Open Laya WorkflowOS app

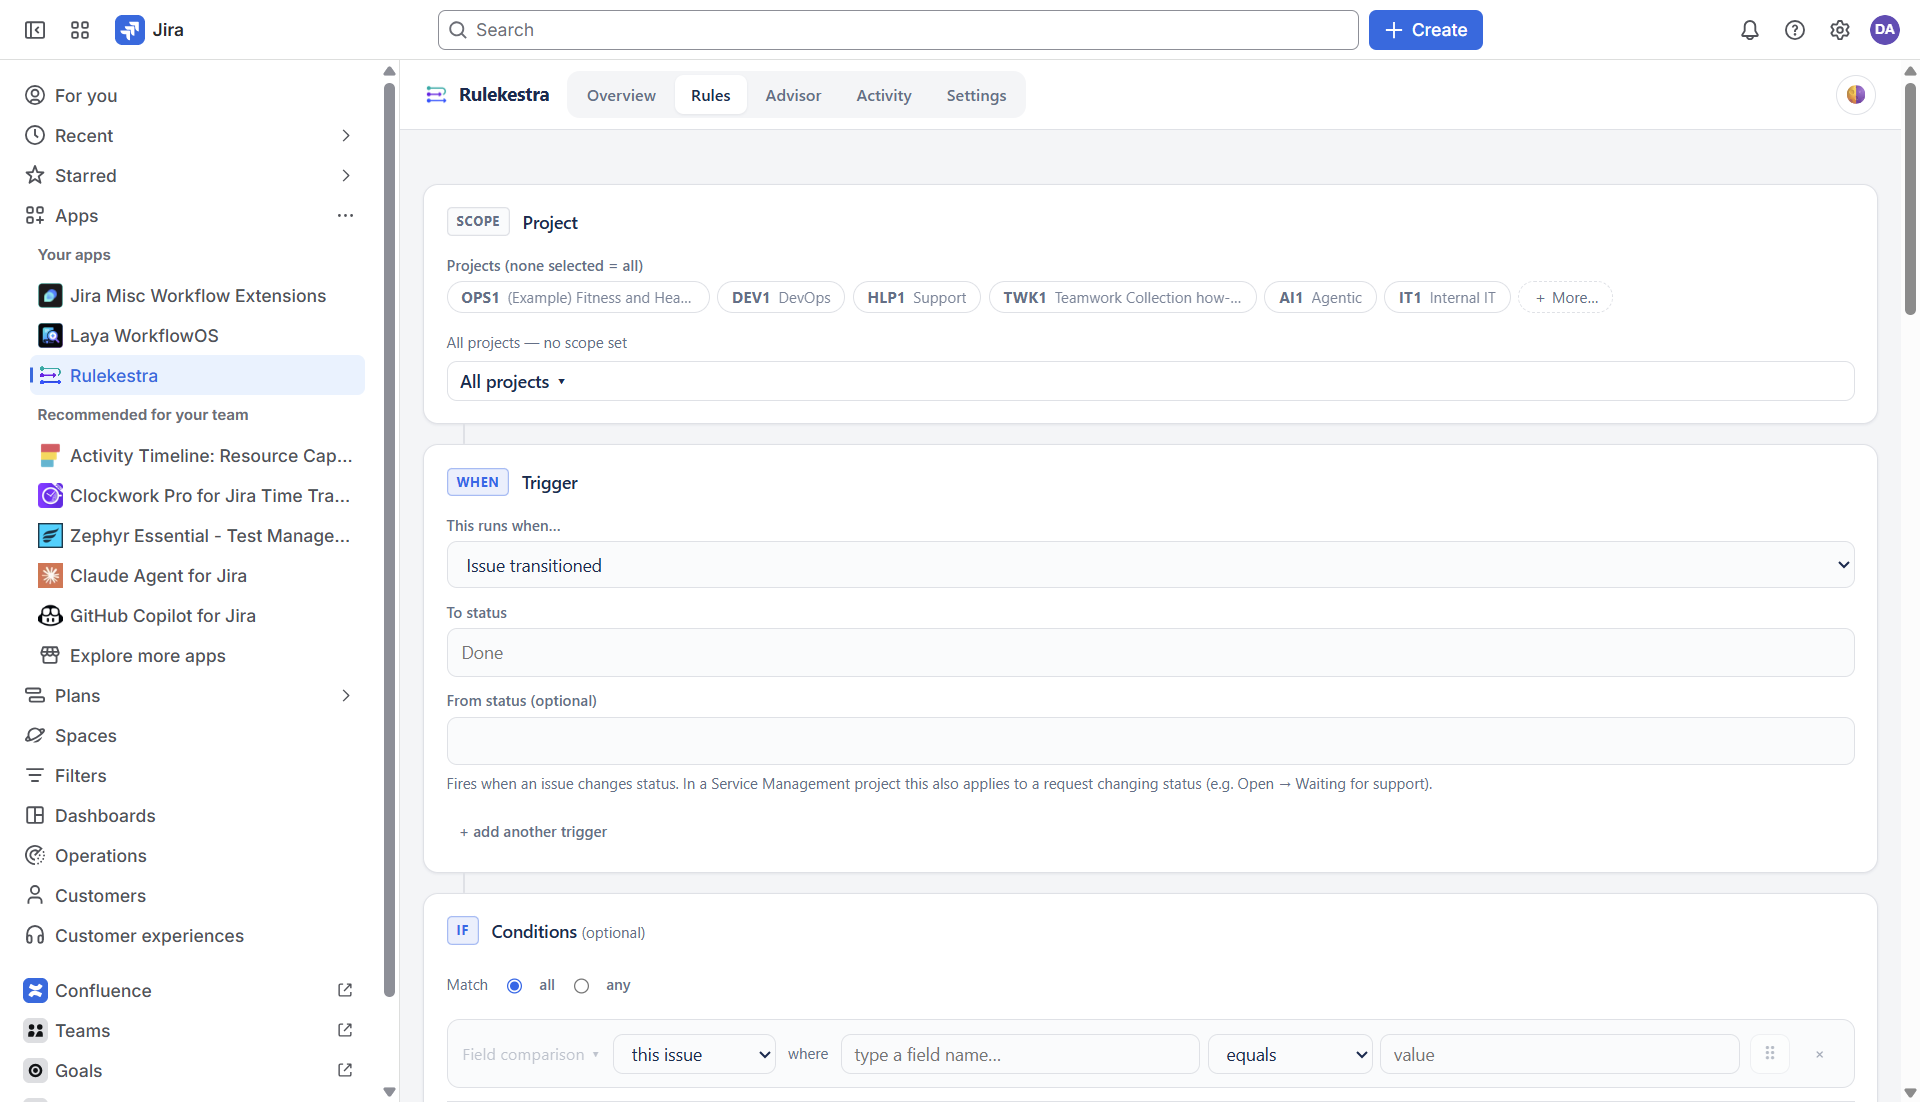pos(197,336)
